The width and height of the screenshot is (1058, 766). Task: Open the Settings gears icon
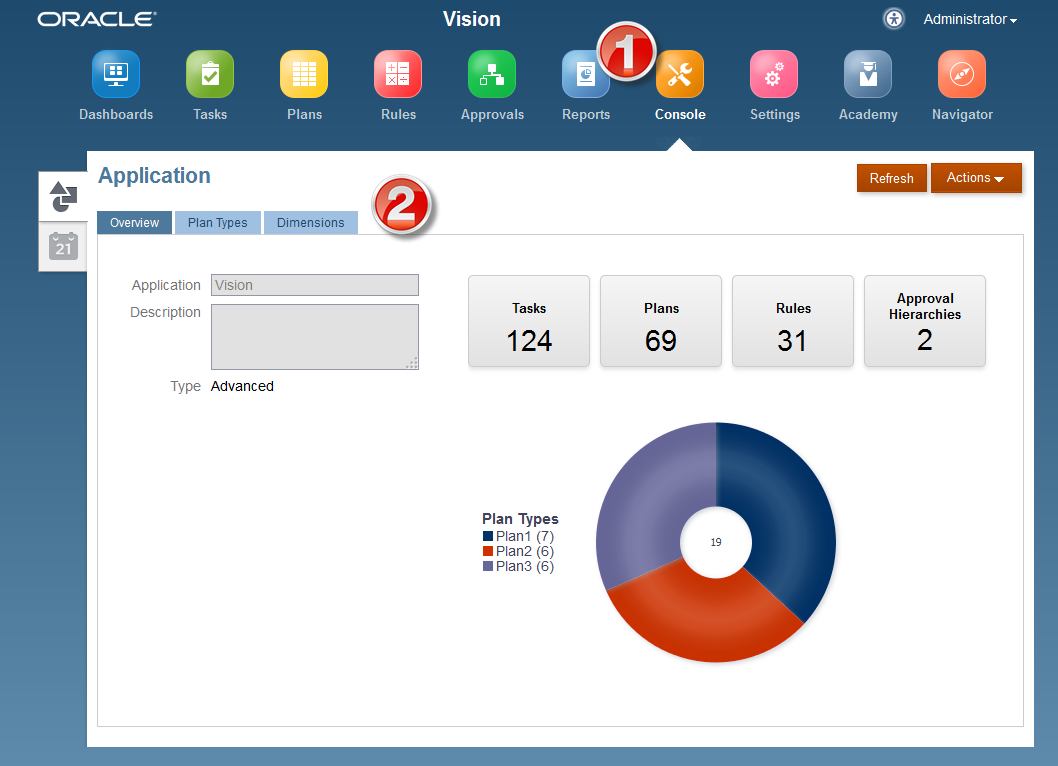point(774,74)
